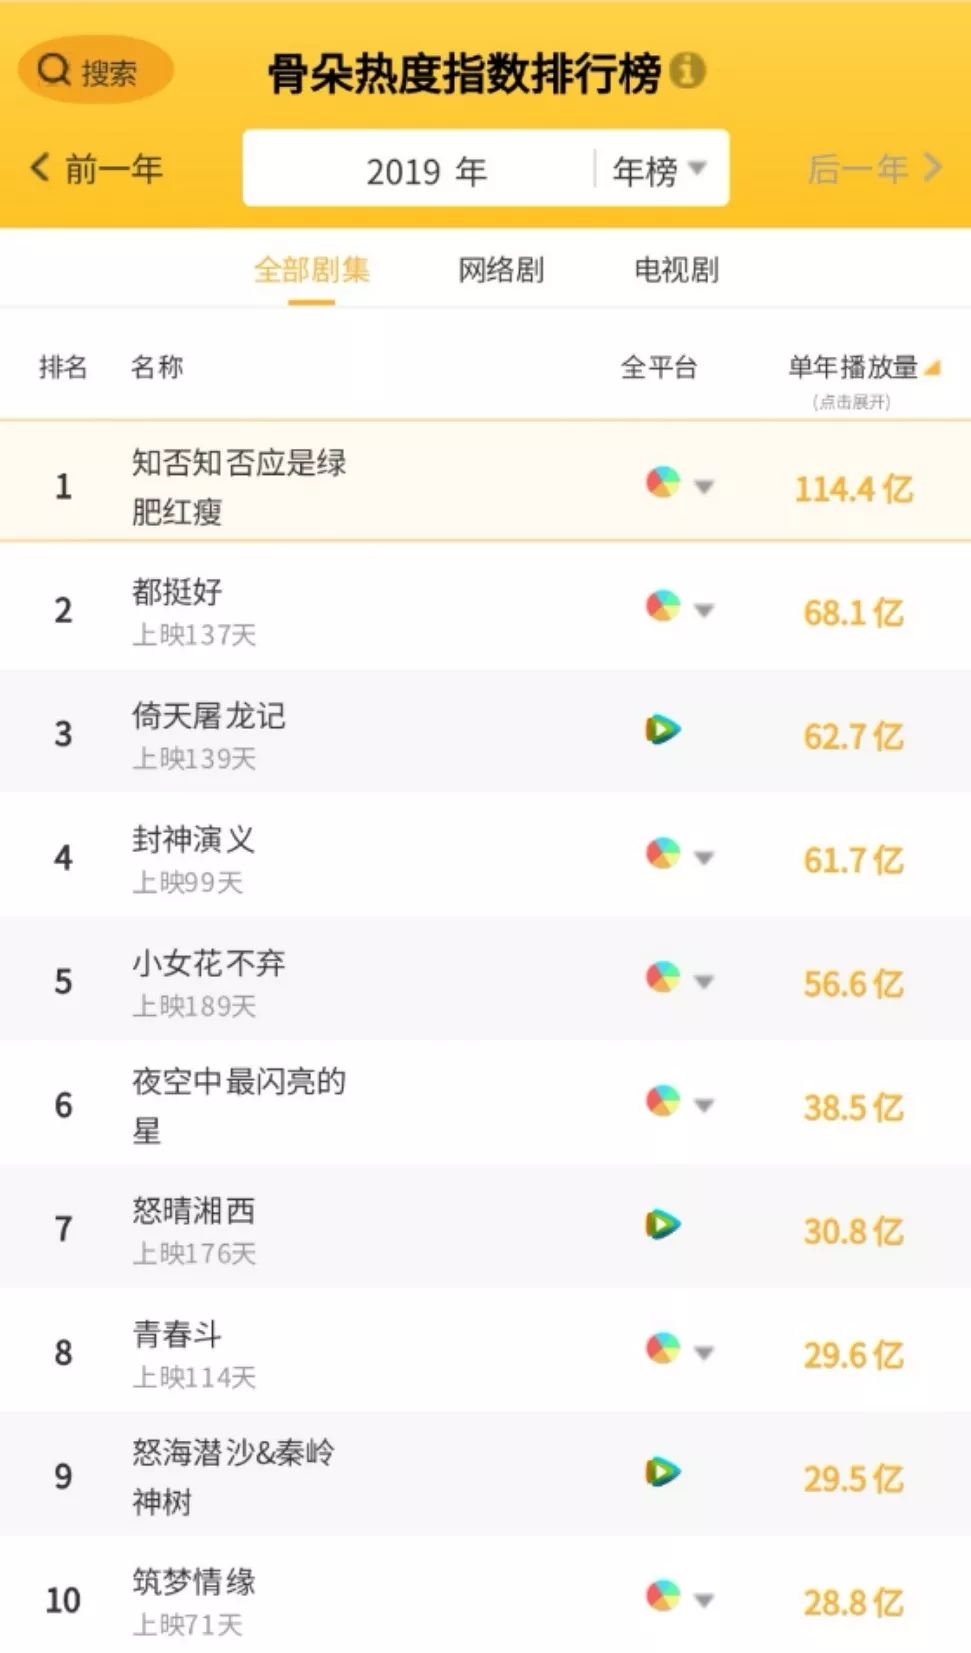This screenshot has width=971, height=1653.
Task: Click the pie chart icon for 封神演义
Action: point(662,854)
